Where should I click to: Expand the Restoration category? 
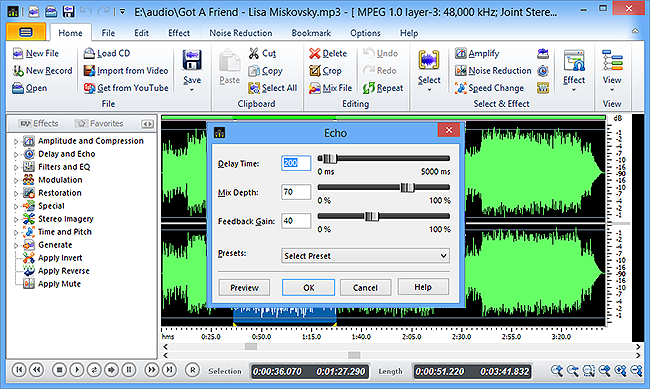(x=16, y=194)
